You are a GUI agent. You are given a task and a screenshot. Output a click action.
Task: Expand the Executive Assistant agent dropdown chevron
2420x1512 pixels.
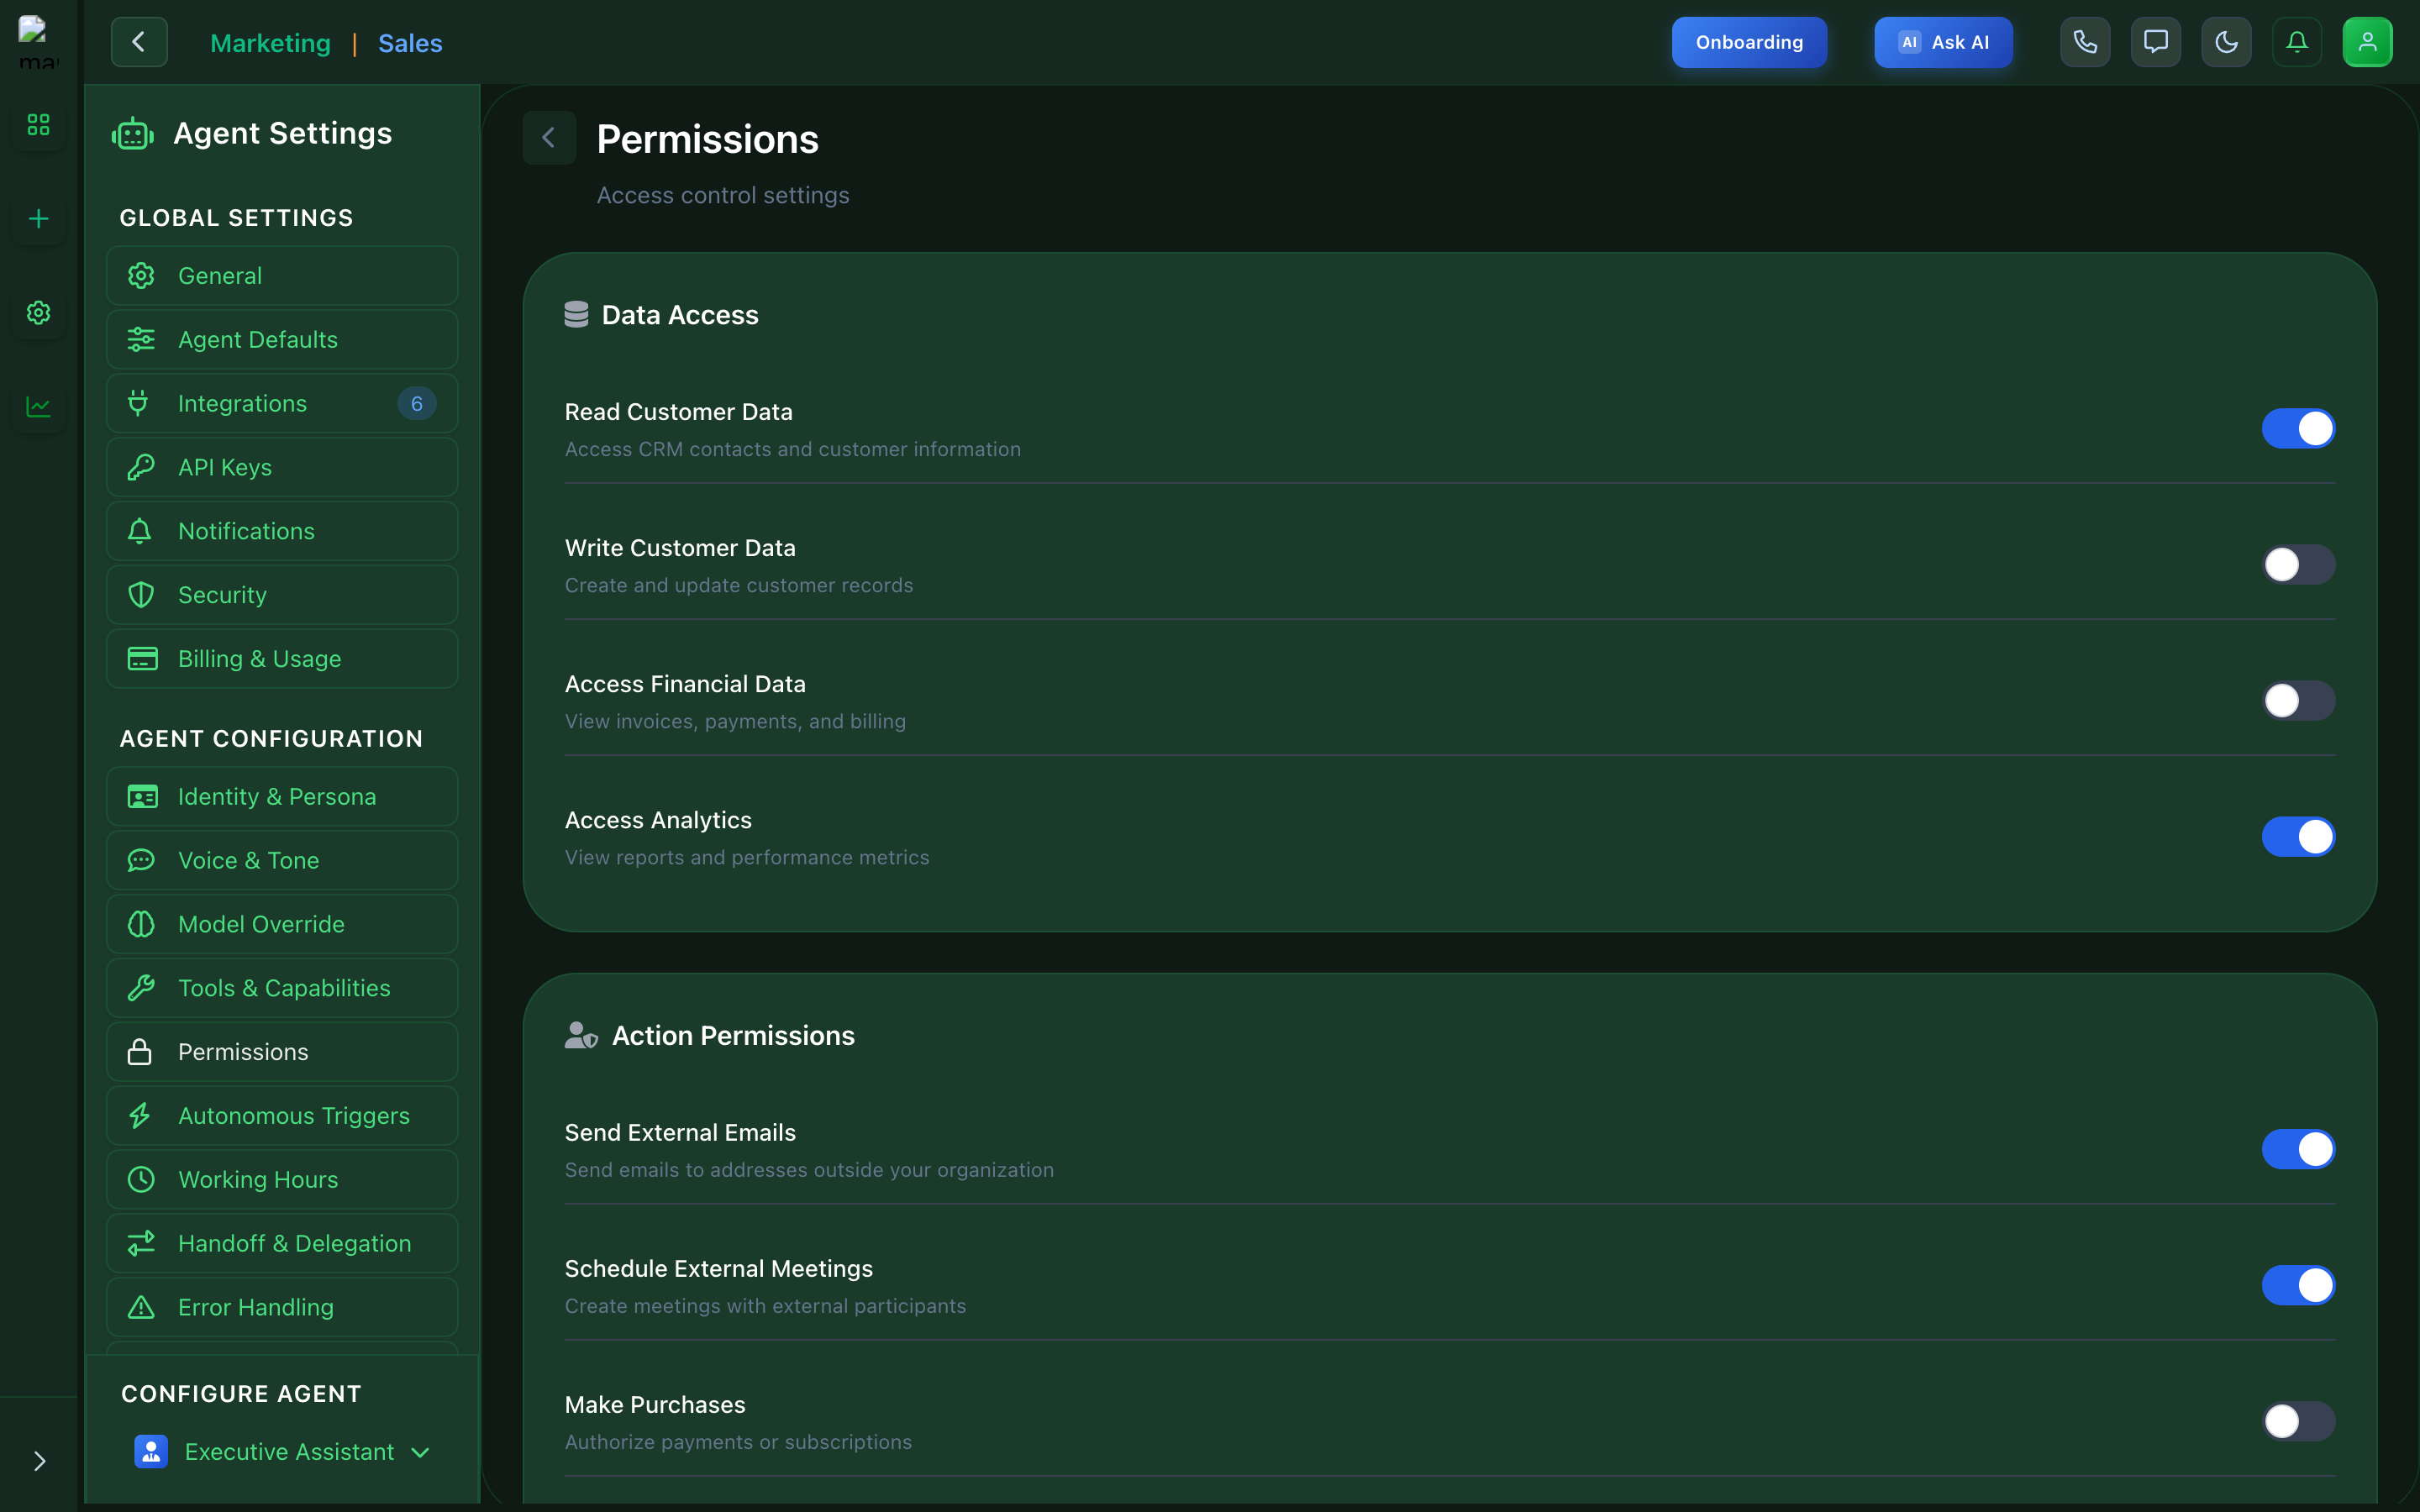tap(420, 1452)
